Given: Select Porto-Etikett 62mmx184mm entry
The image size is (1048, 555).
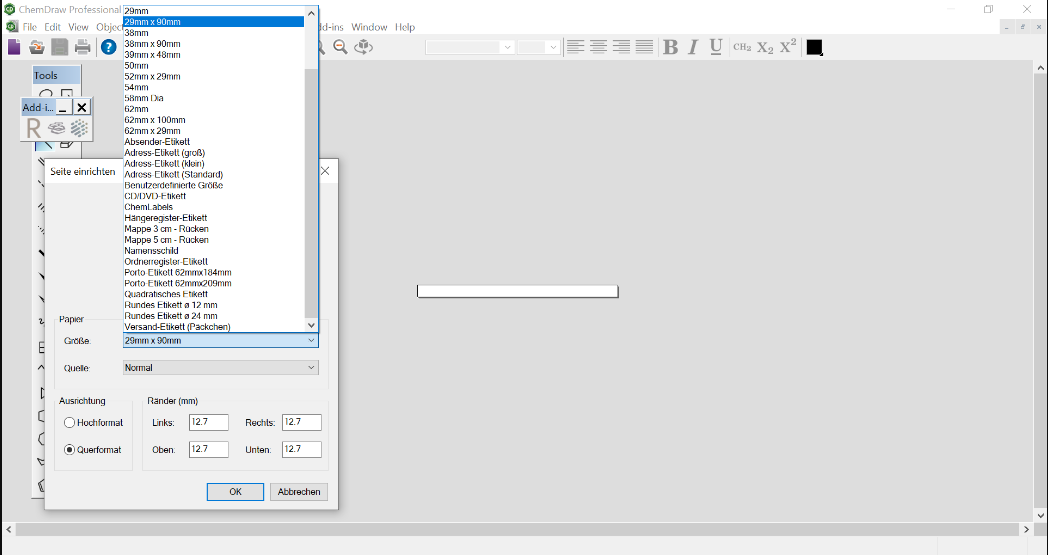Looking at the screenshot, I should tap(214, 273).
